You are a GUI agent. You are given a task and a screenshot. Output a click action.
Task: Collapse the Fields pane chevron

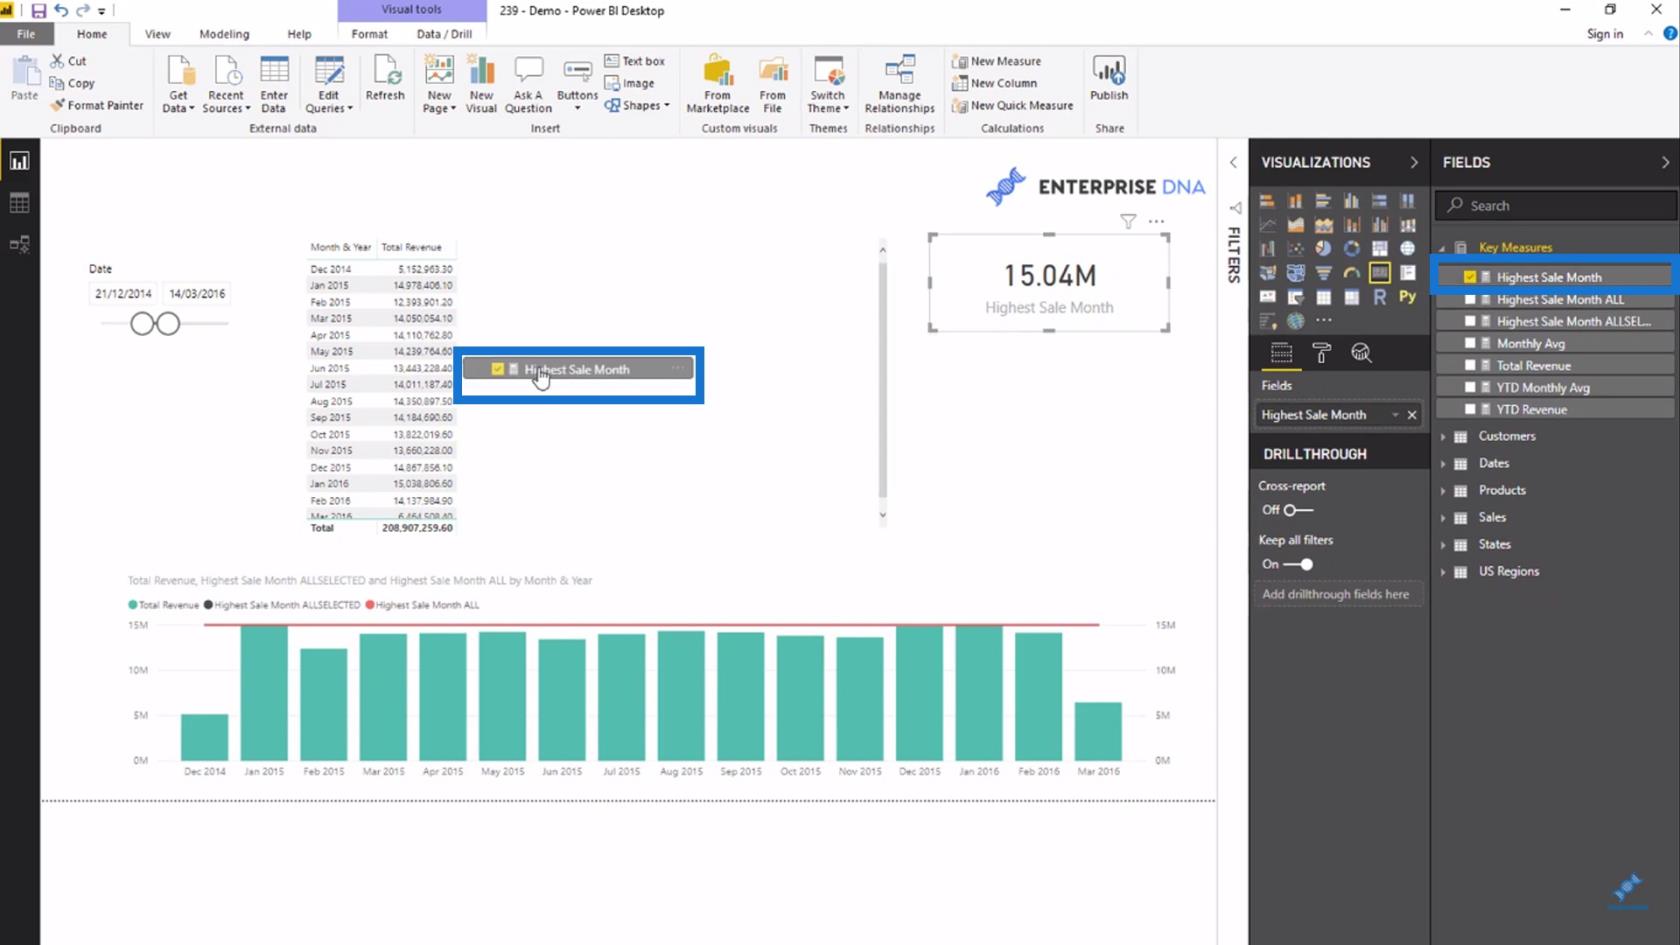pyautogui.click(x=1665, y=162)
